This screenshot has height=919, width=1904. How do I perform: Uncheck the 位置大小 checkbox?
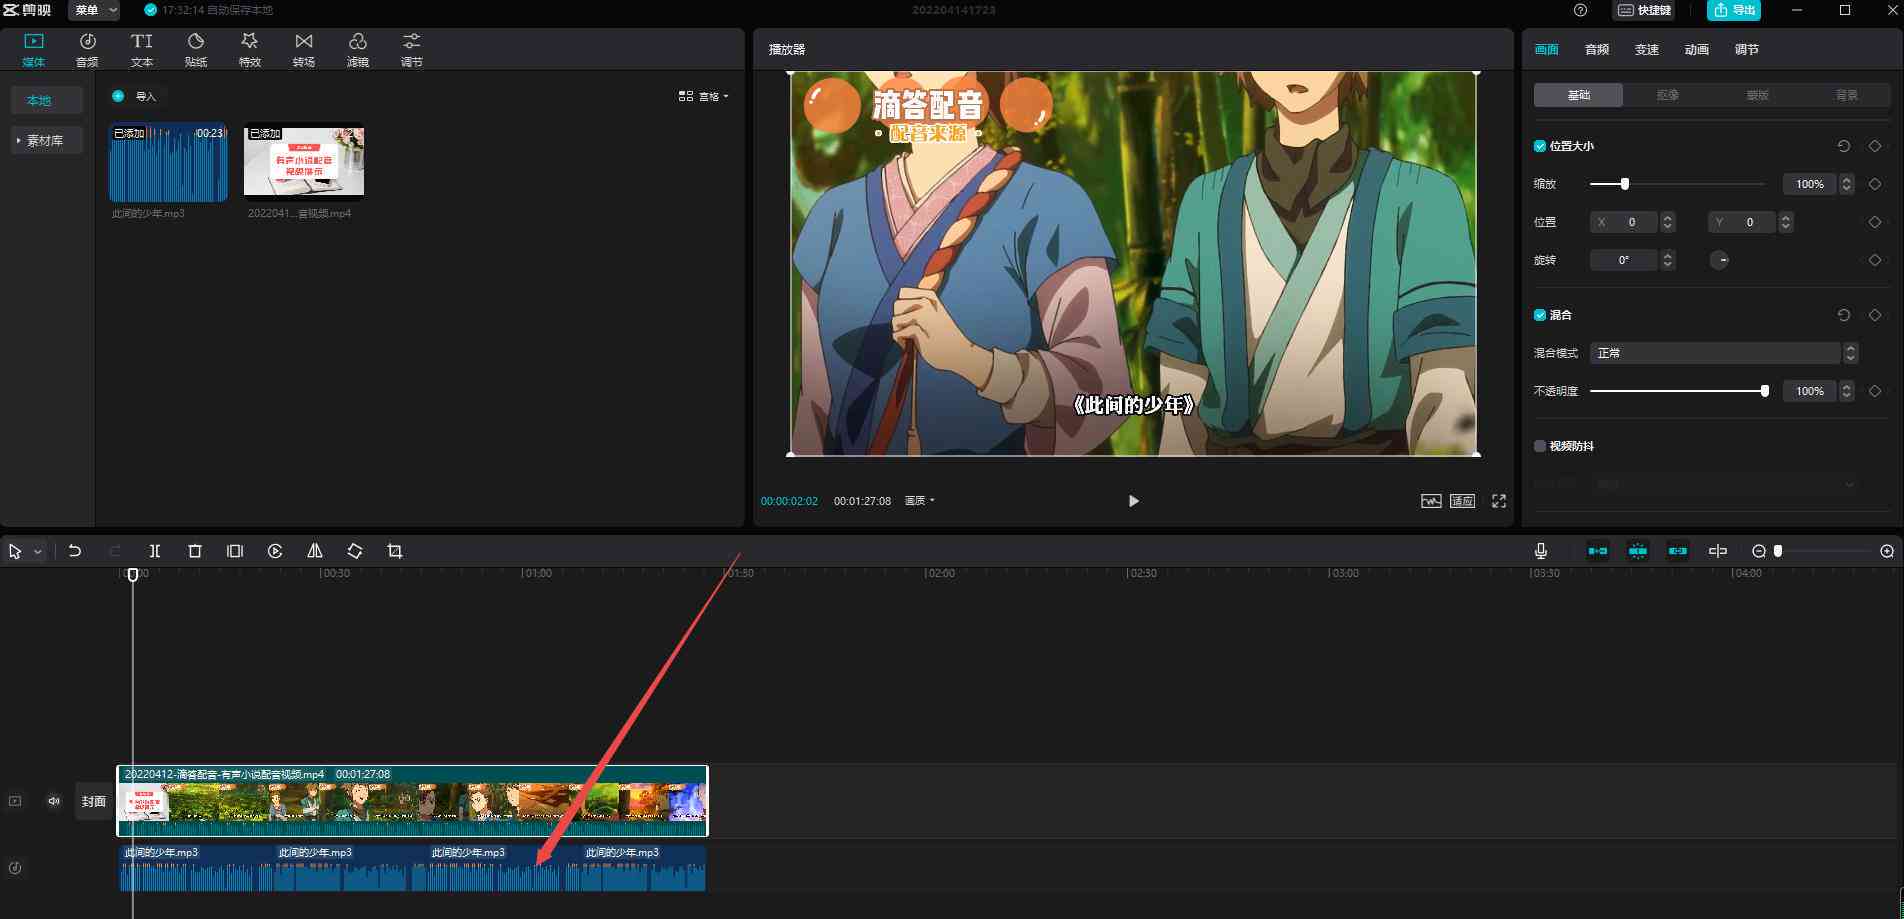1540,146
